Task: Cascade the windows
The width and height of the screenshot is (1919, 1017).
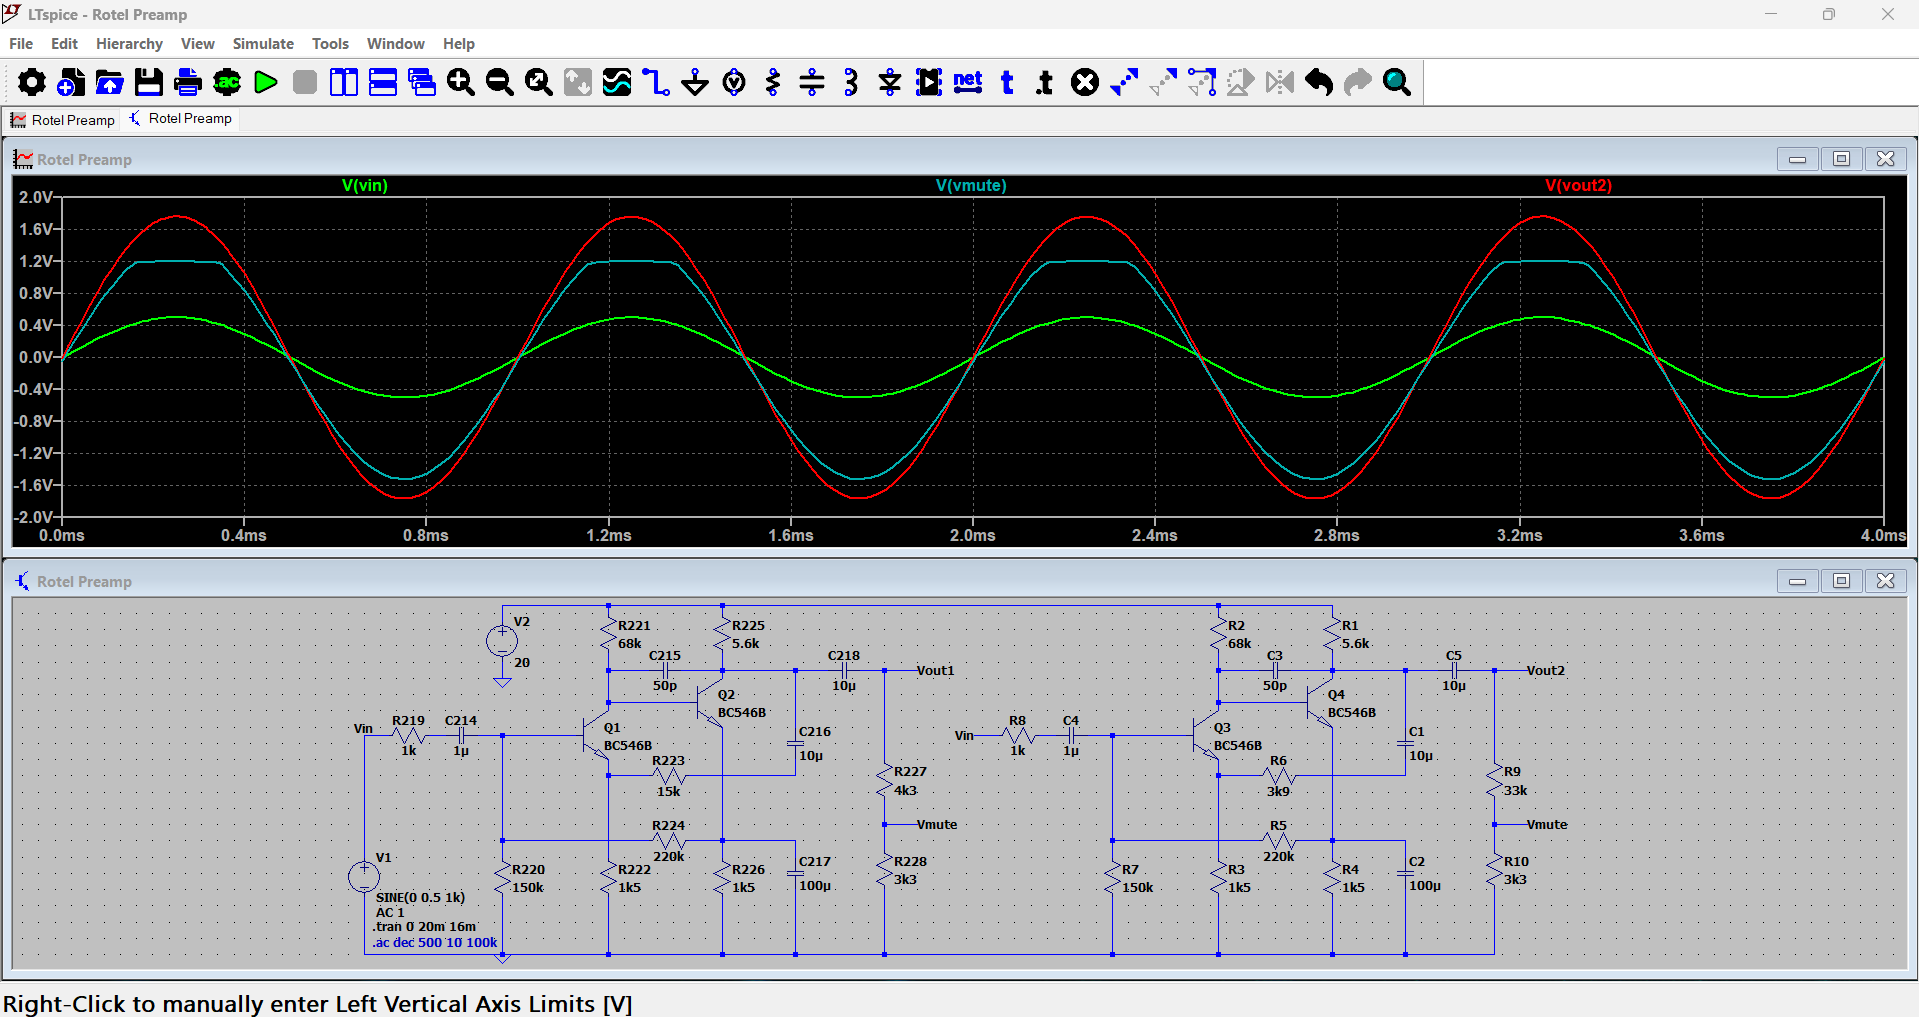Action: (422, 82)
